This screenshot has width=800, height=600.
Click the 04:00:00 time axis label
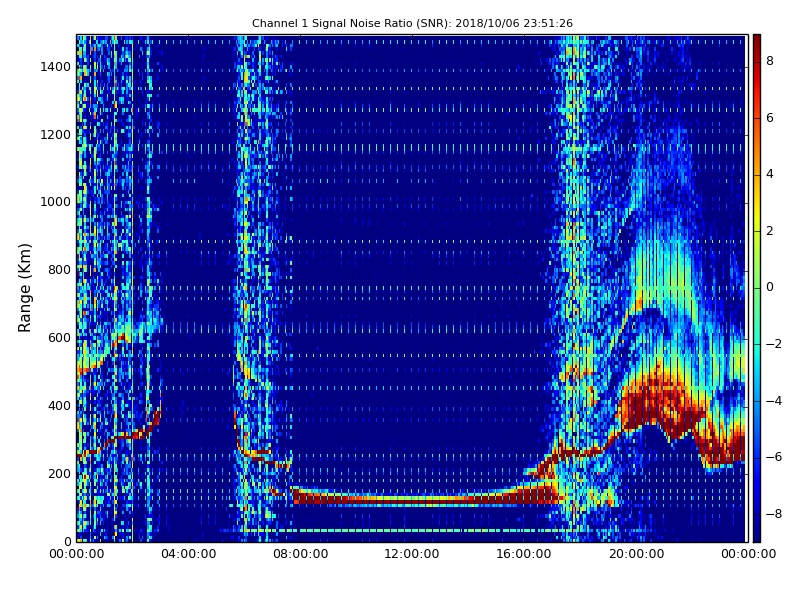189,554
